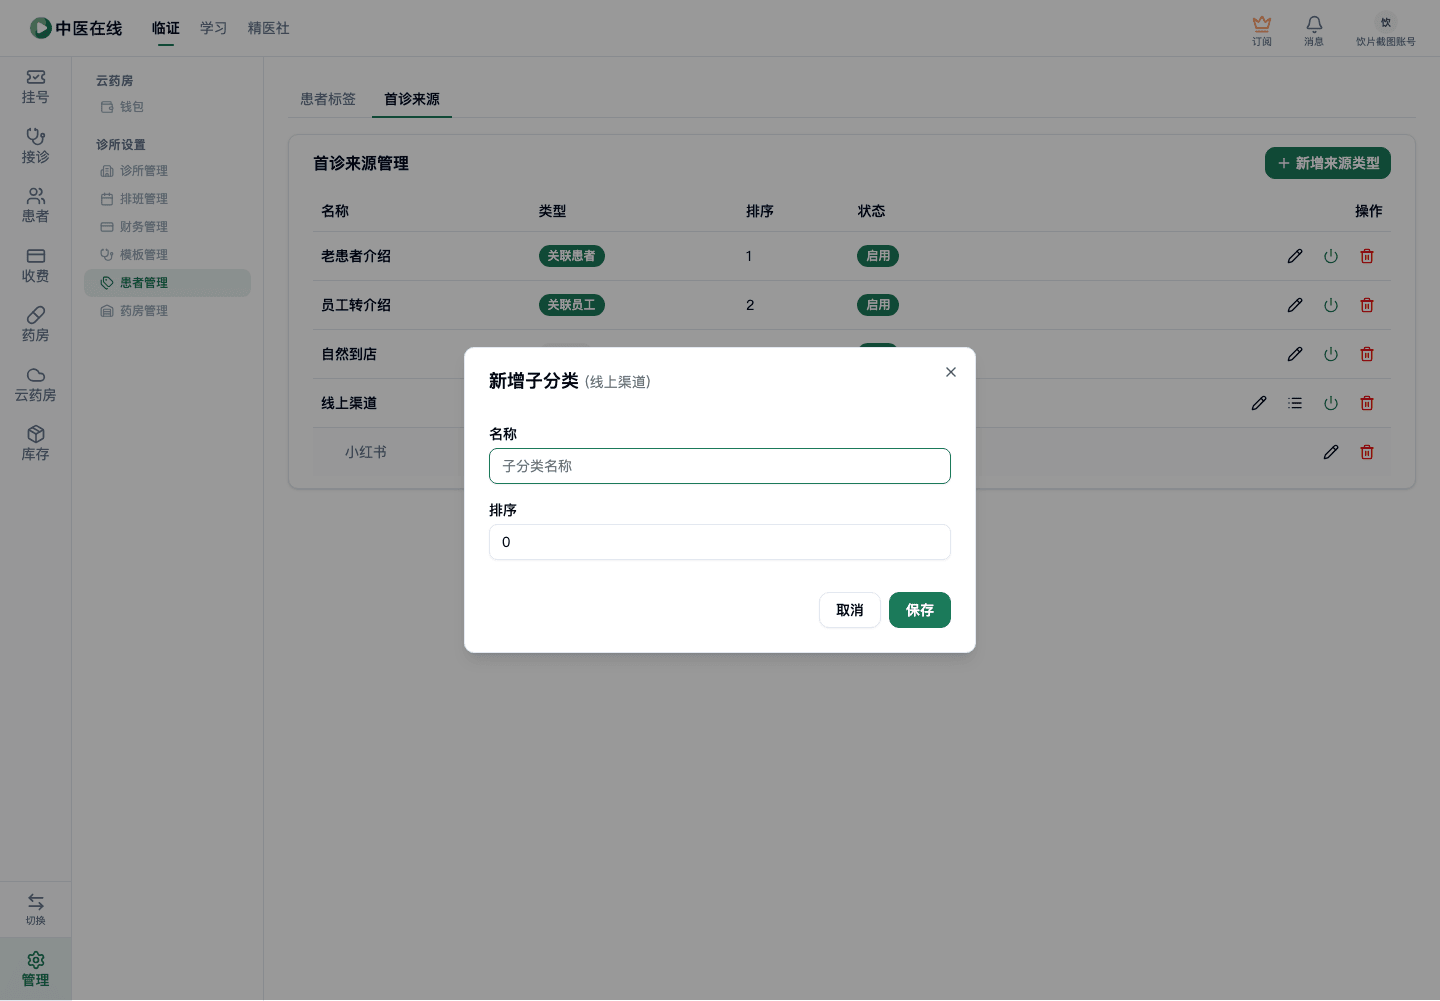Screen dimensions: 1440x1001
Task: Open 钱包 under 云药房
Action: 122,107
